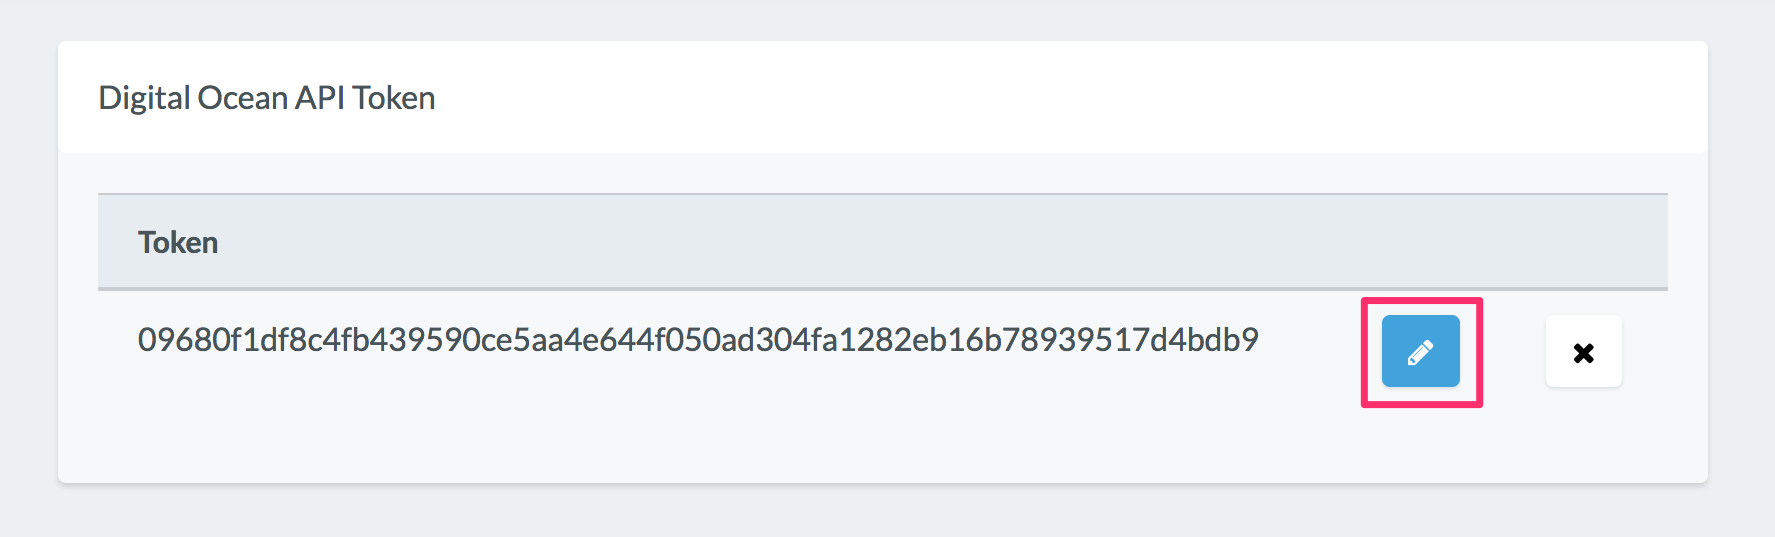Image resolution: width=1775 pixels, height=537 pixels.
Task: Click the Digital Ocean API Token heading
Action: (x=267, y=98)
